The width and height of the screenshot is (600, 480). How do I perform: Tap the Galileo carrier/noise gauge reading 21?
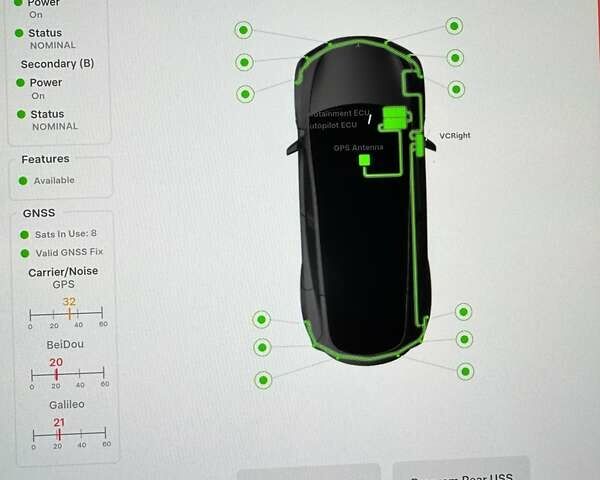coord(70,434)
